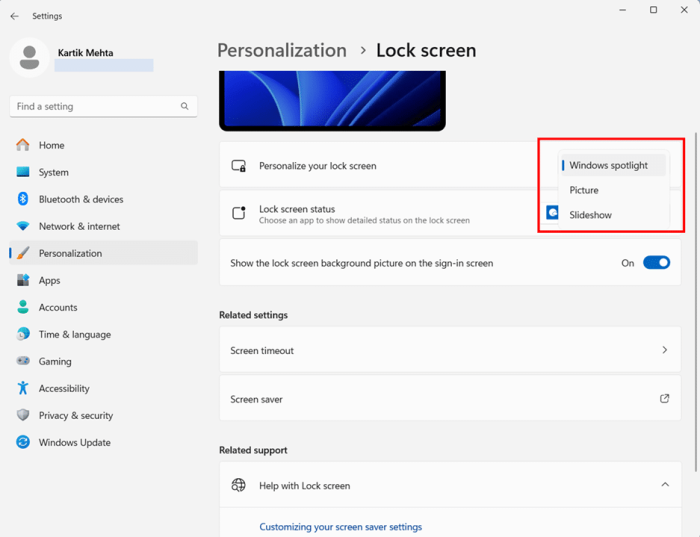Choose Windows spotlight in the dropdown
Screen dimensions: 700x537
pyautogui.click(x=613, y=165)
